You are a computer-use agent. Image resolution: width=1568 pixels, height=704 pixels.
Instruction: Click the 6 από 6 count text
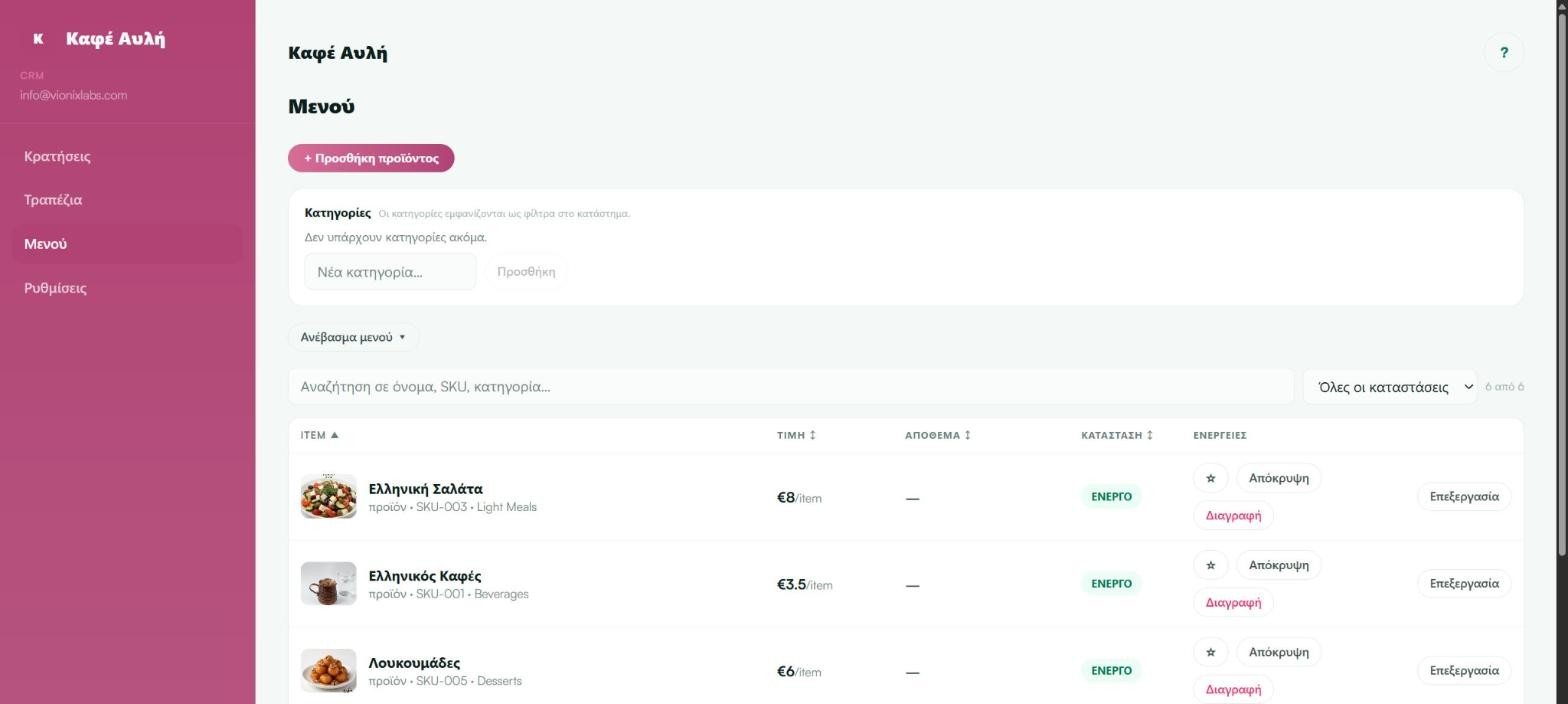click(1504, 387)
